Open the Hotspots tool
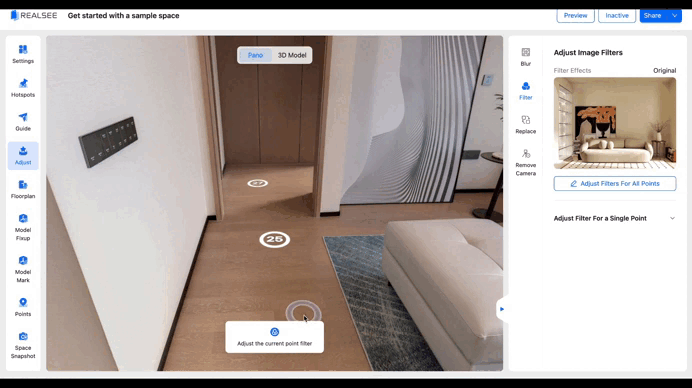Image resolution: width=692 pixels, height=388 pixels. click(23, 88)
